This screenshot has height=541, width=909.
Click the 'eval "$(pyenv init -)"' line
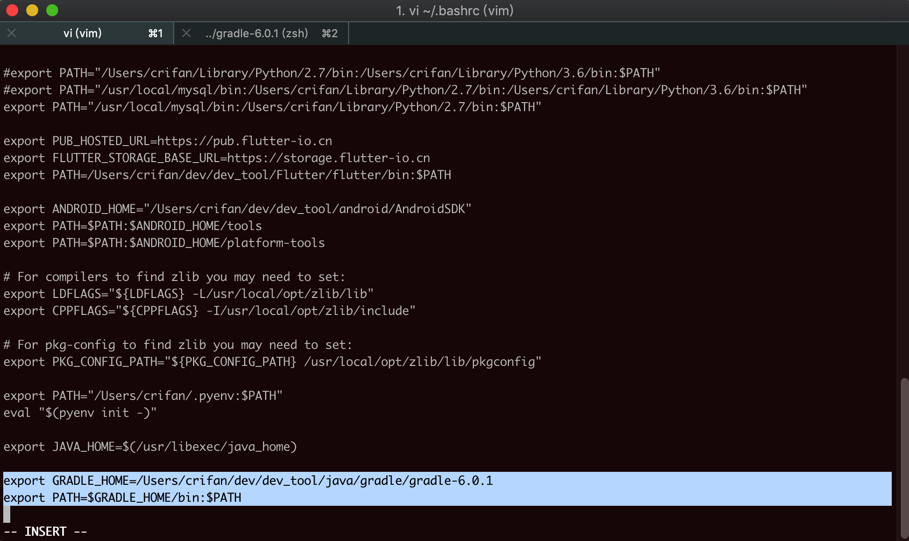[x=80, y=413]
